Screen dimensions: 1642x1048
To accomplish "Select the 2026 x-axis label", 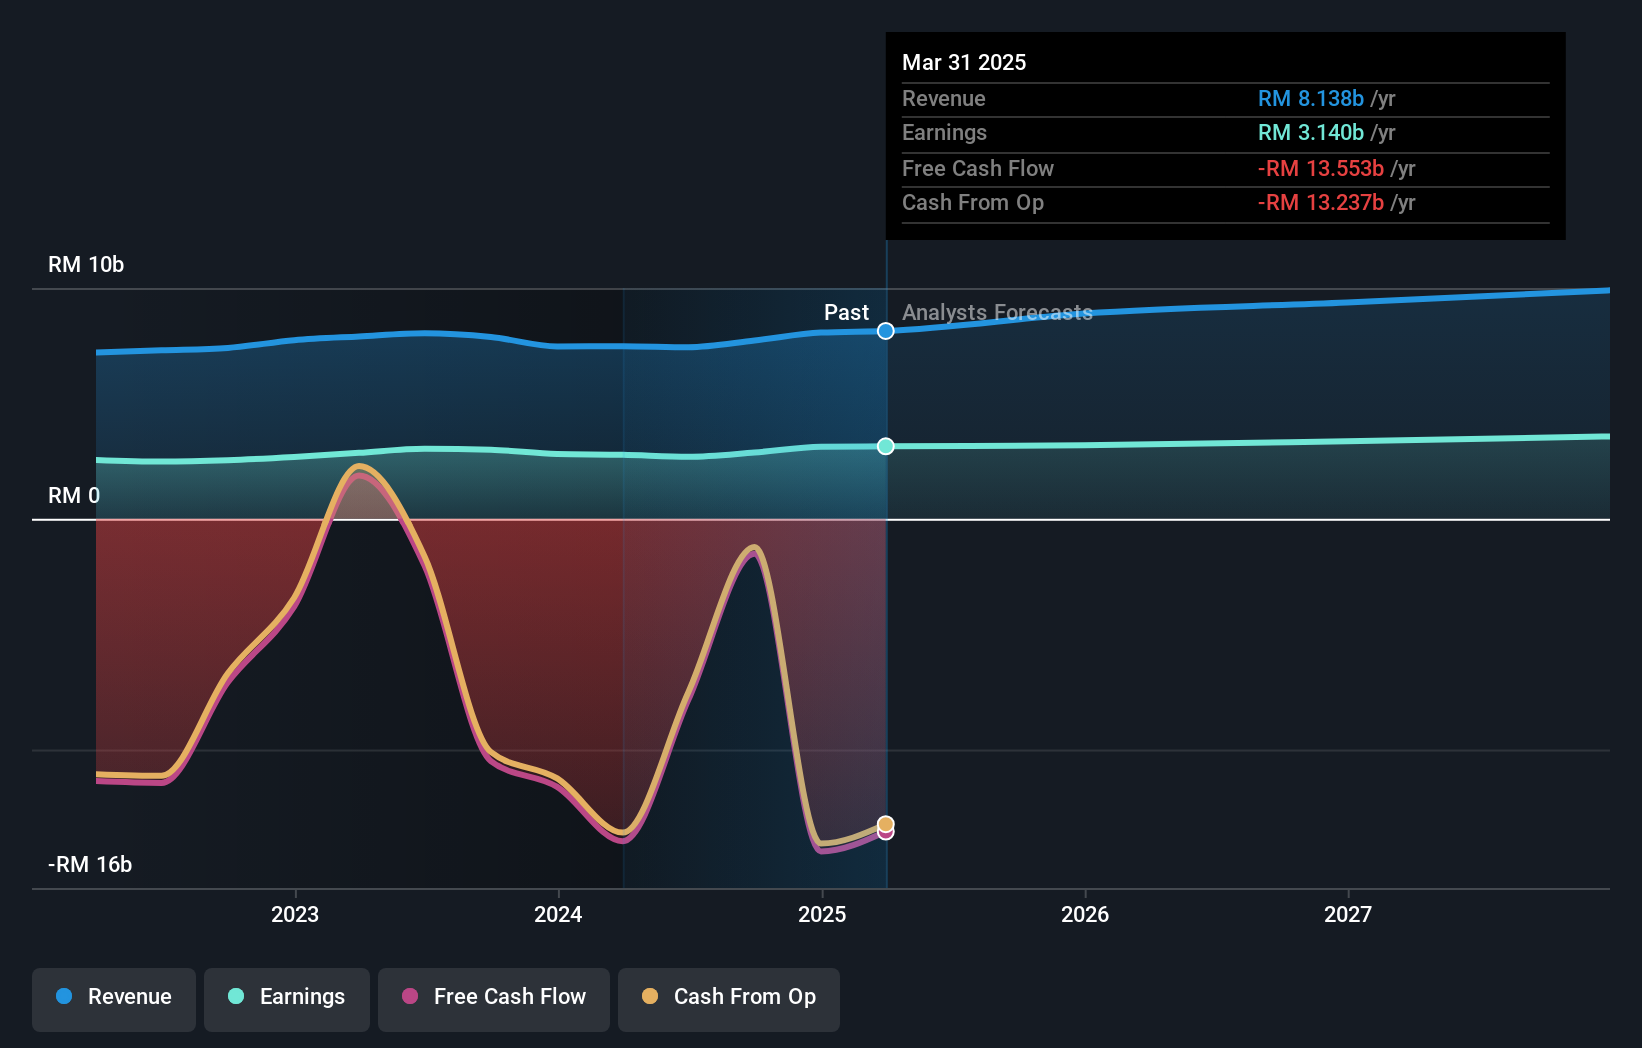I will (1085, 915).
